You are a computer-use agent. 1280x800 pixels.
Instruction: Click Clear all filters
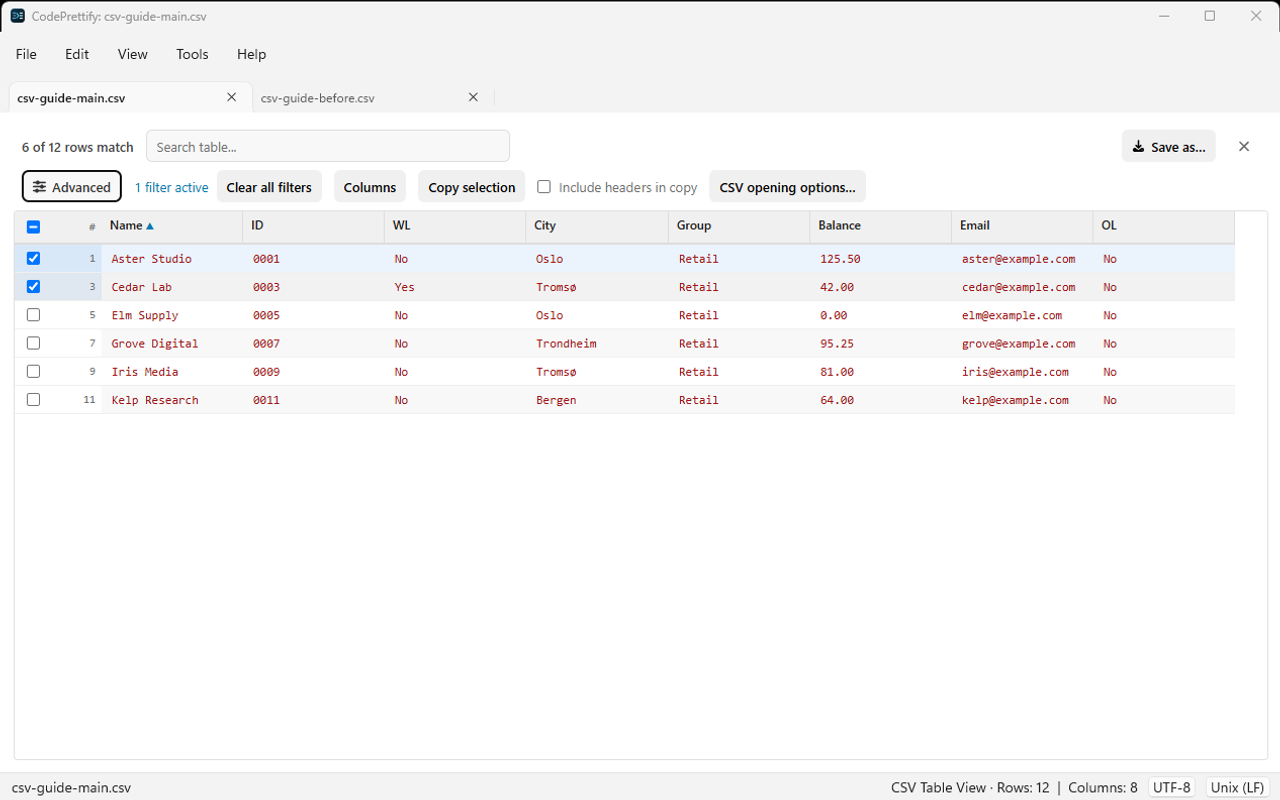coord(269,186)
